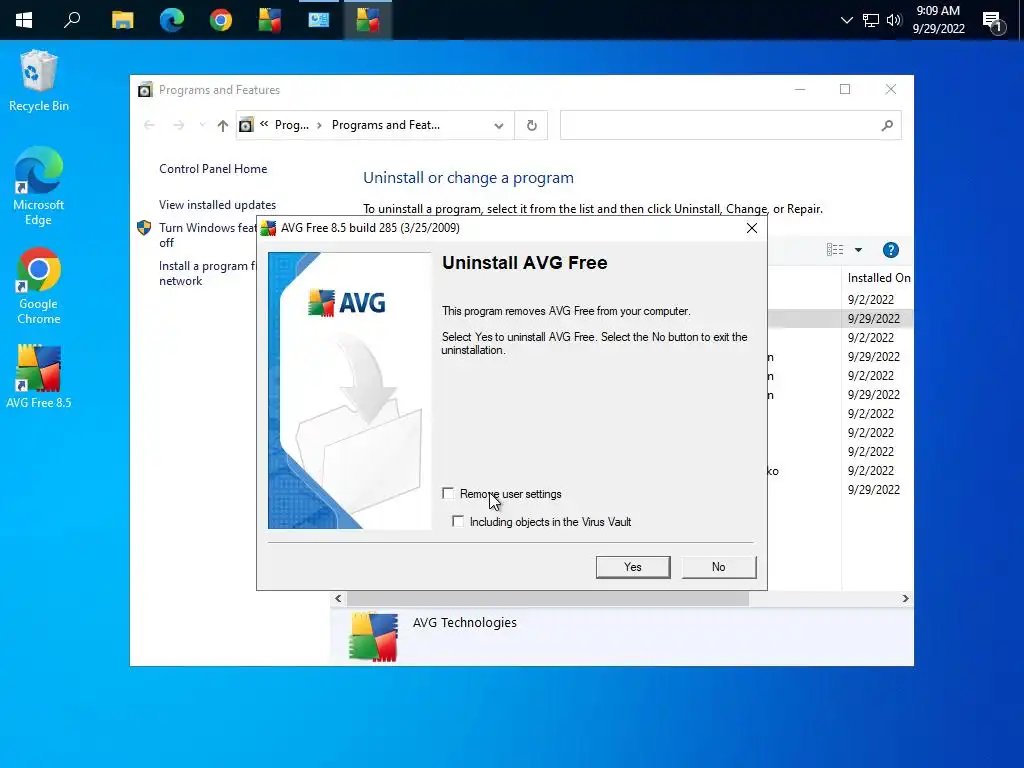Confirm uninstall with Yes button
The width and height of the screenshot is (1024, 768).
(633, 567)
